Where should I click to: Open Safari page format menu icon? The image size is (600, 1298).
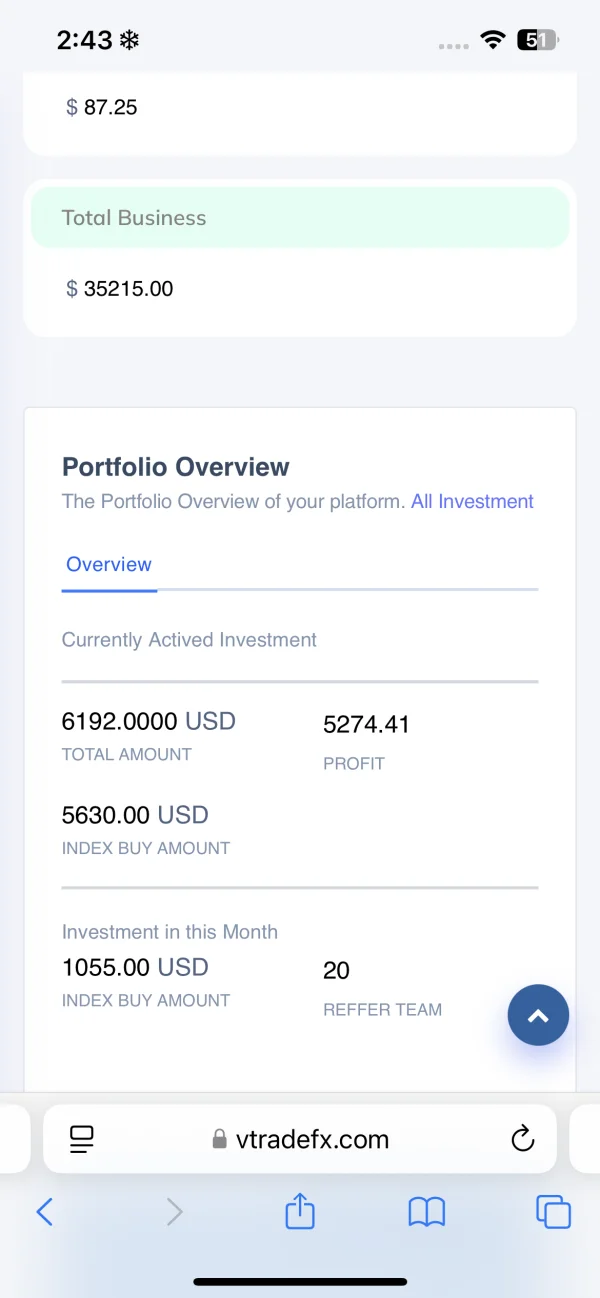coord(81,1139)
